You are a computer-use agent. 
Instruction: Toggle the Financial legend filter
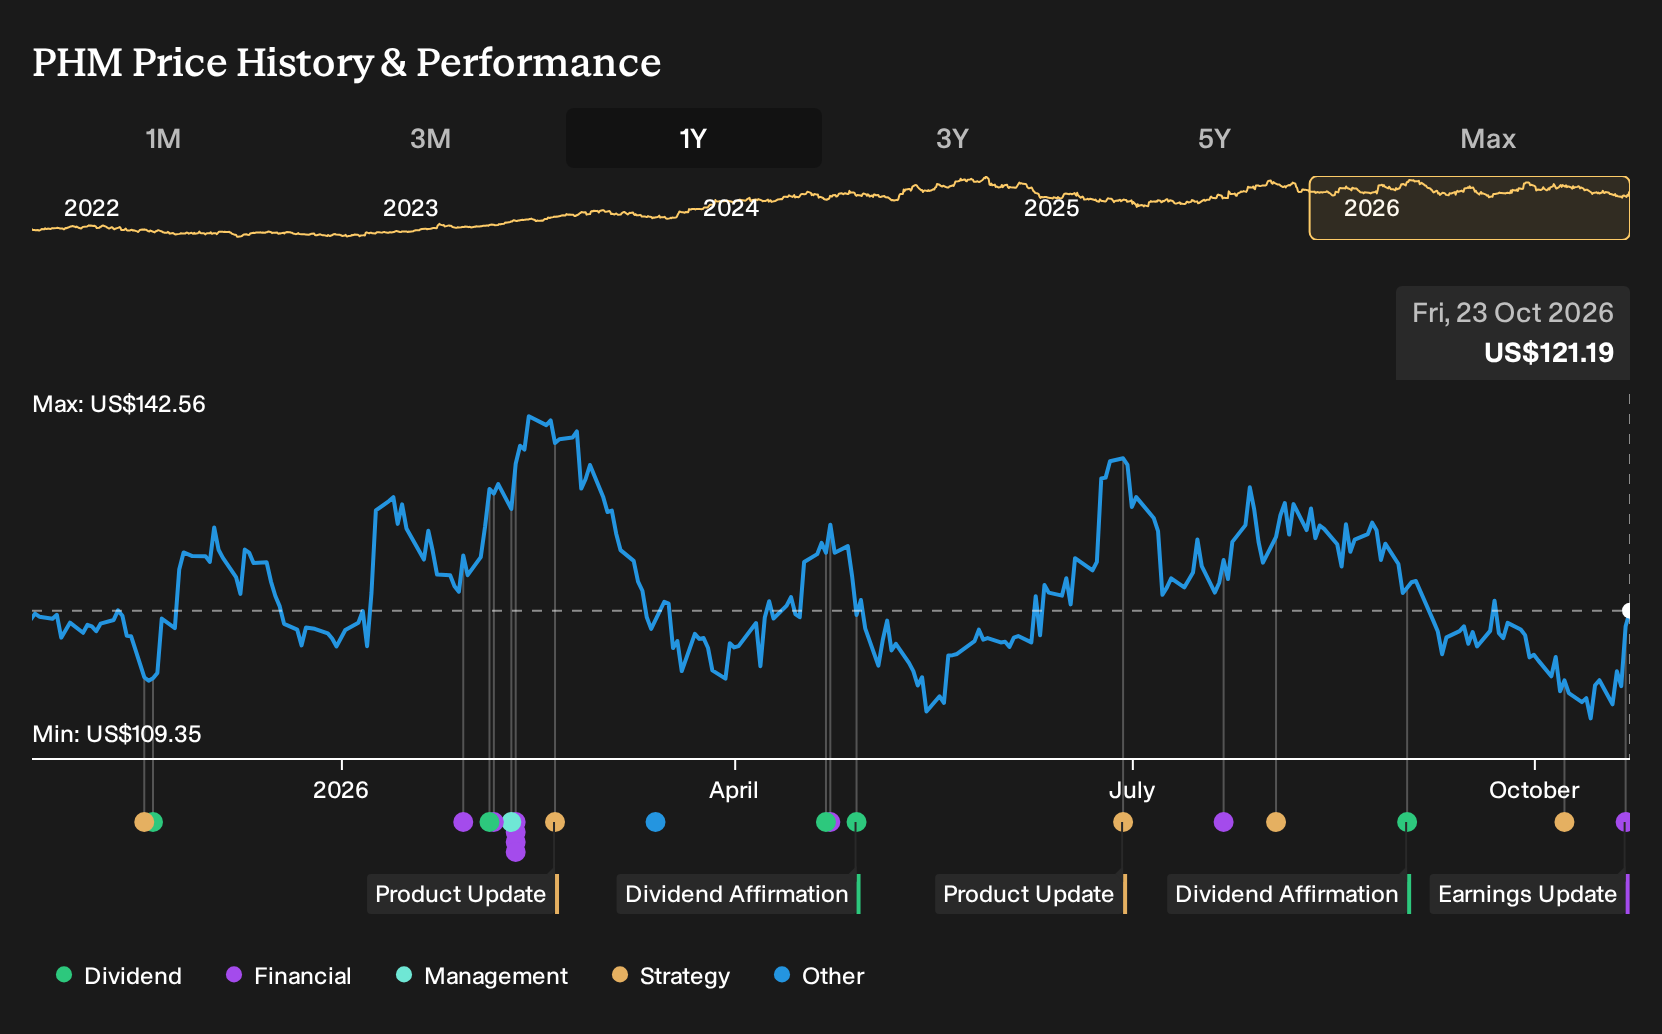[288, 976]
